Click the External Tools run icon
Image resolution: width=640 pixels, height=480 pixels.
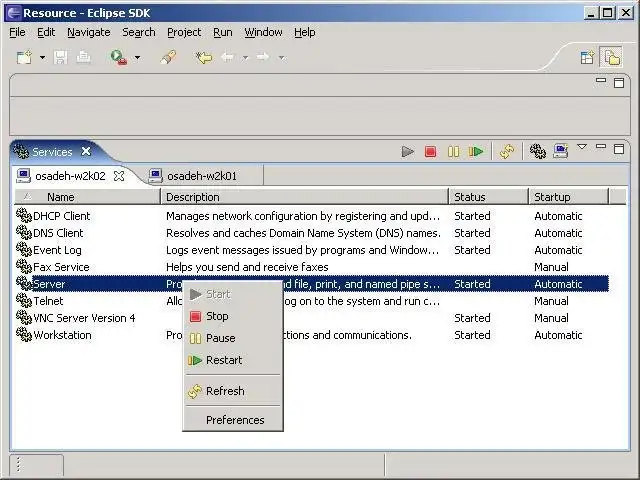pos(119,57)
